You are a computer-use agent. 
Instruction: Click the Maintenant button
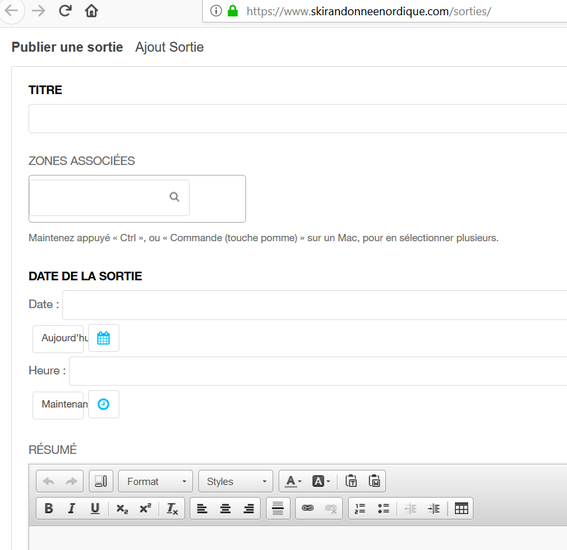click(x=58, y=404)
